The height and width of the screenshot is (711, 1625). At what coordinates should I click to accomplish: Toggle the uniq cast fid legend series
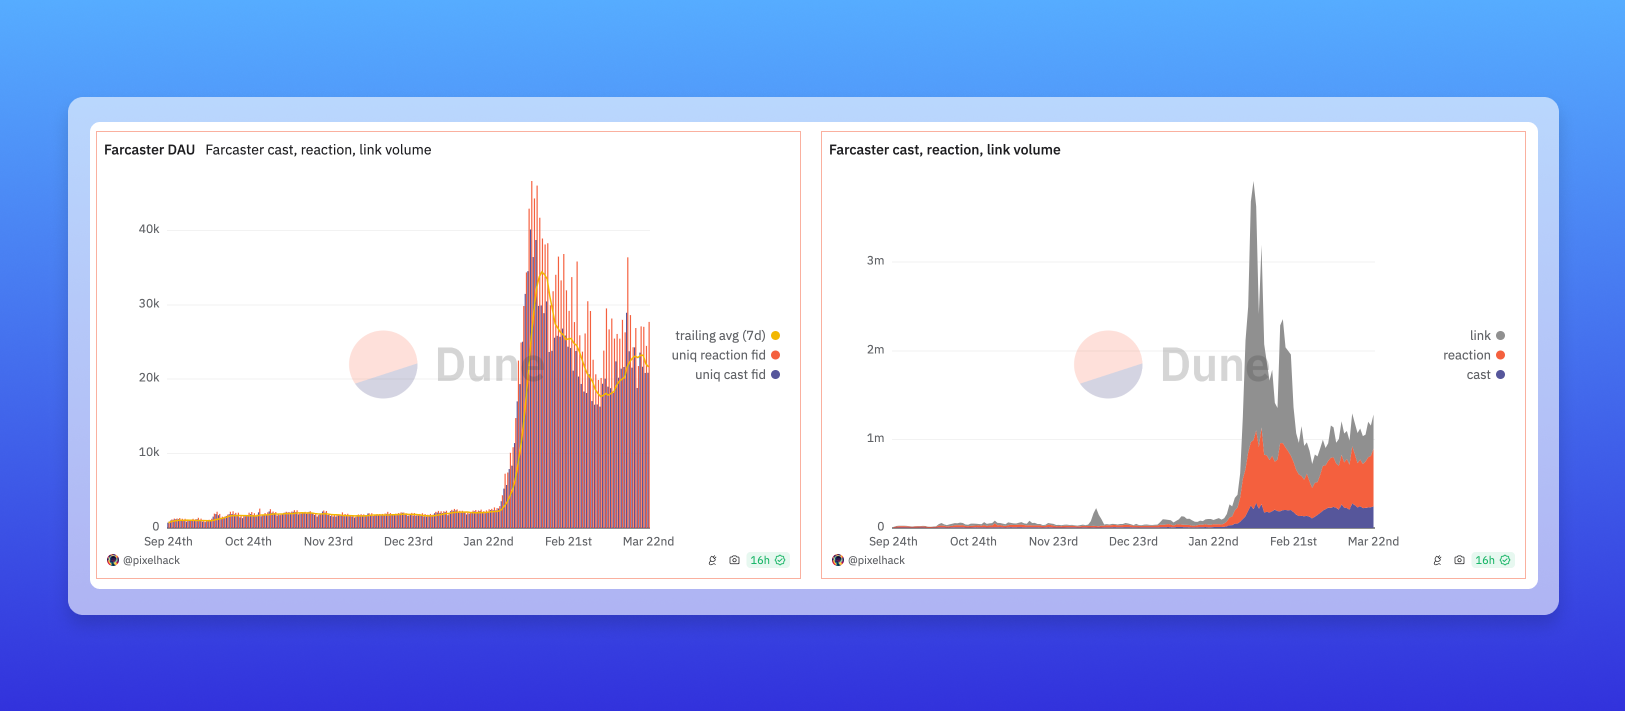[x=737, y=375]
